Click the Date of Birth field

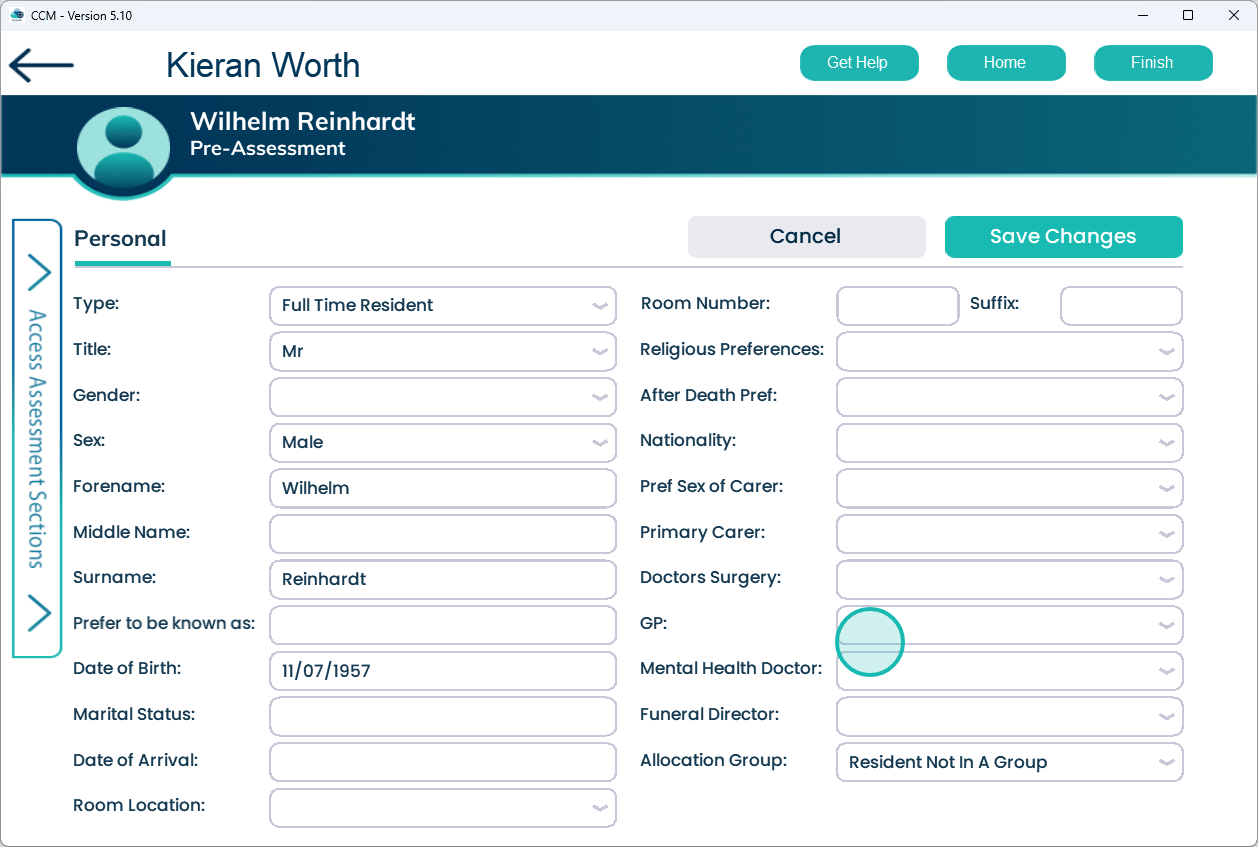(442, 671)
